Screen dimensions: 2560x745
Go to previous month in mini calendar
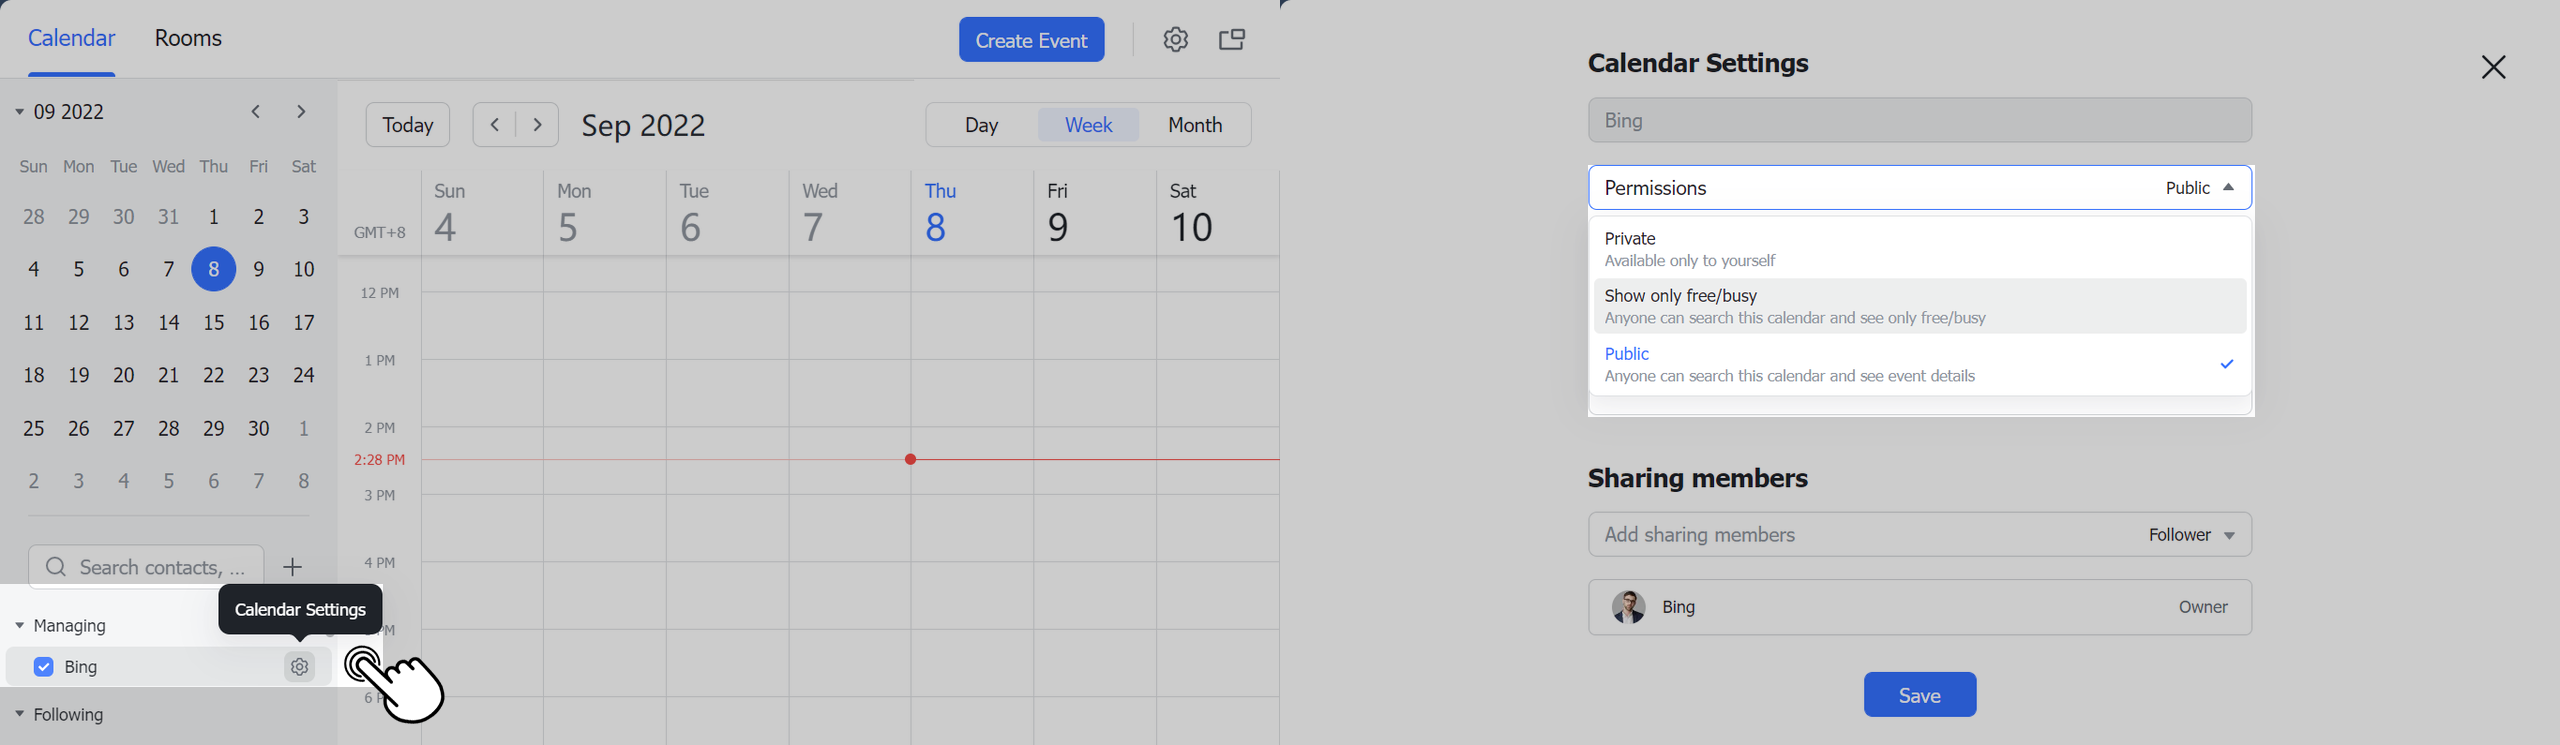256,112
